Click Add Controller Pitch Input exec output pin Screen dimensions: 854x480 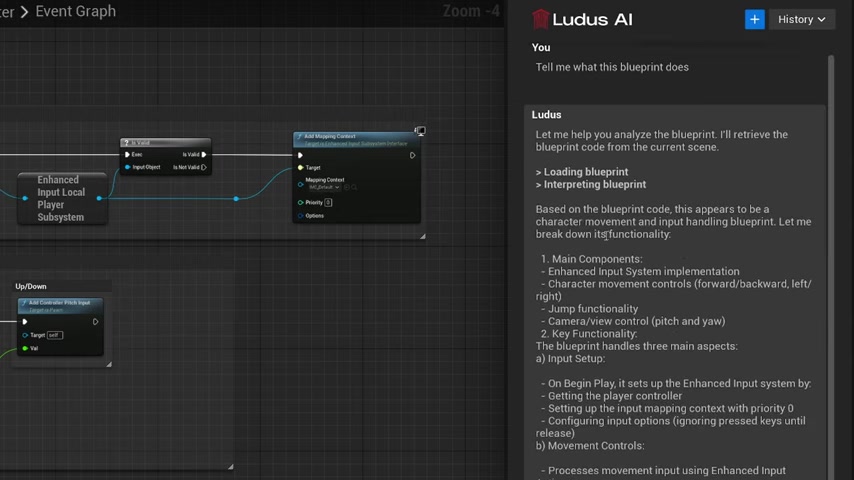point(95,322)
